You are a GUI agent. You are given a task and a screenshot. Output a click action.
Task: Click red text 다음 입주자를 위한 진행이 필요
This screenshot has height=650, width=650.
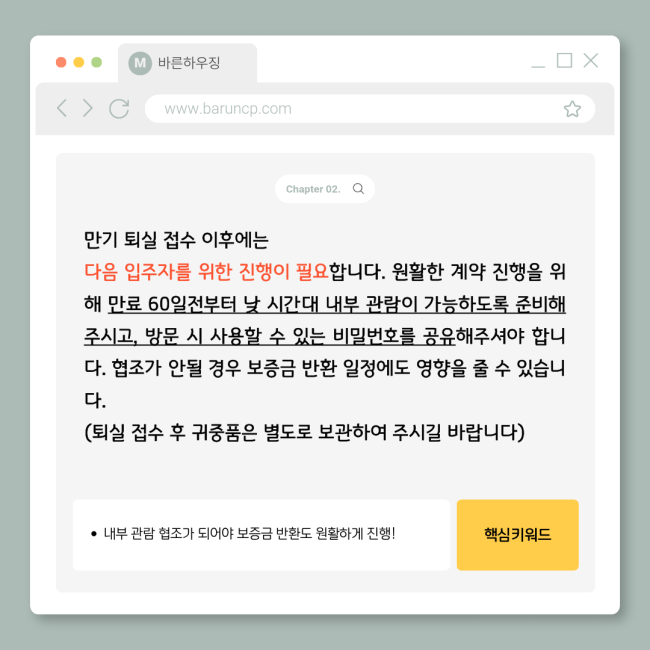(x=206, y=272)
